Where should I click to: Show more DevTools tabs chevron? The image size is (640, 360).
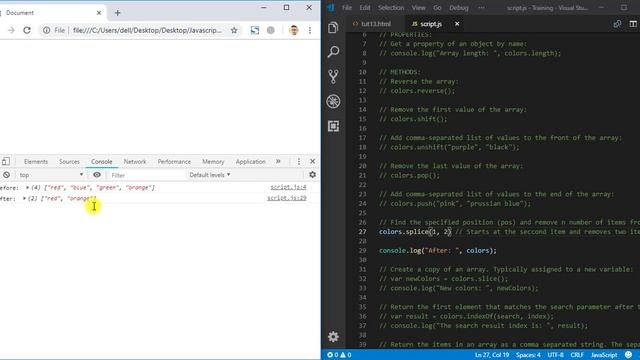(278, 161)
